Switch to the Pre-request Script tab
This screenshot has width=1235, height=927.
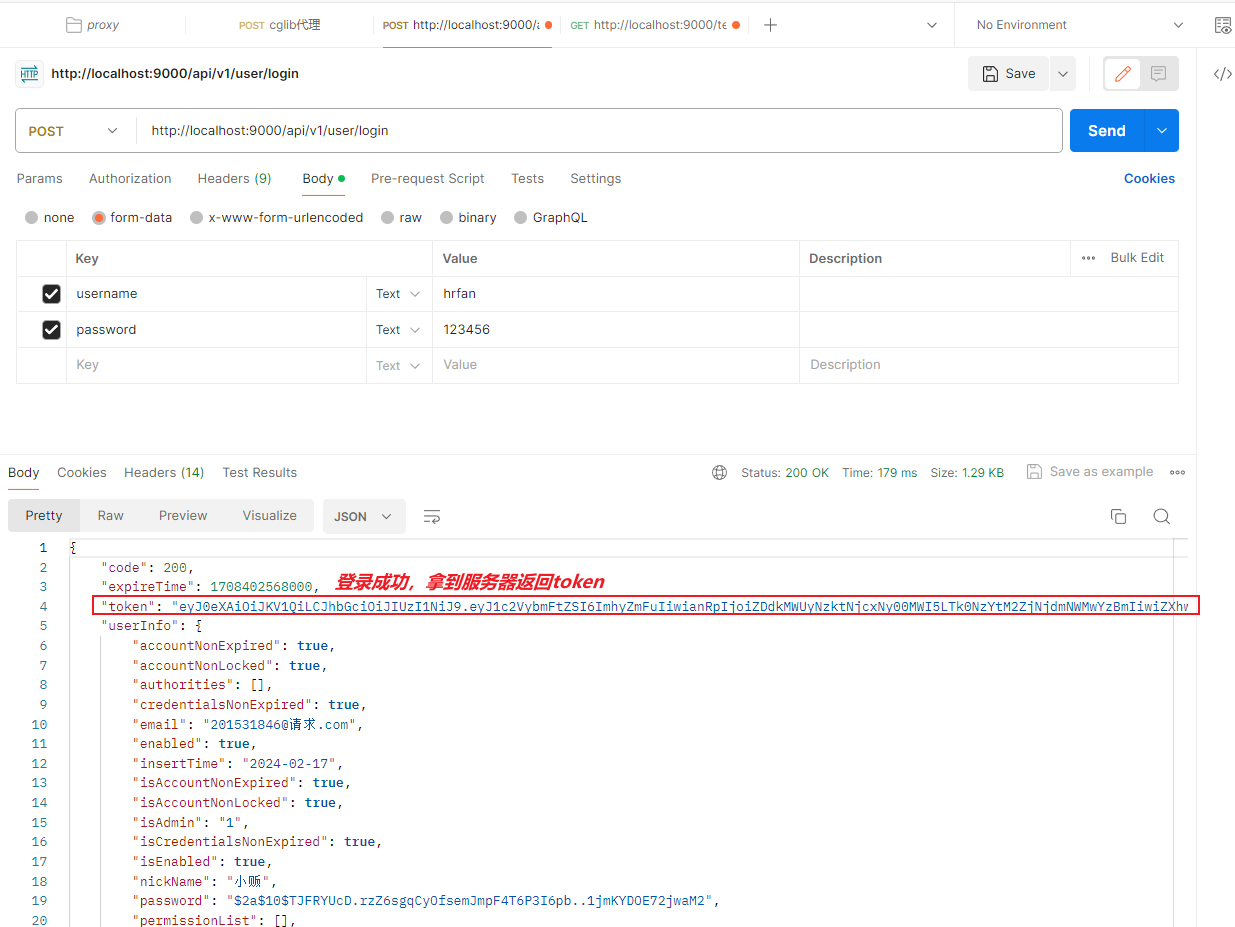(427, 178)
